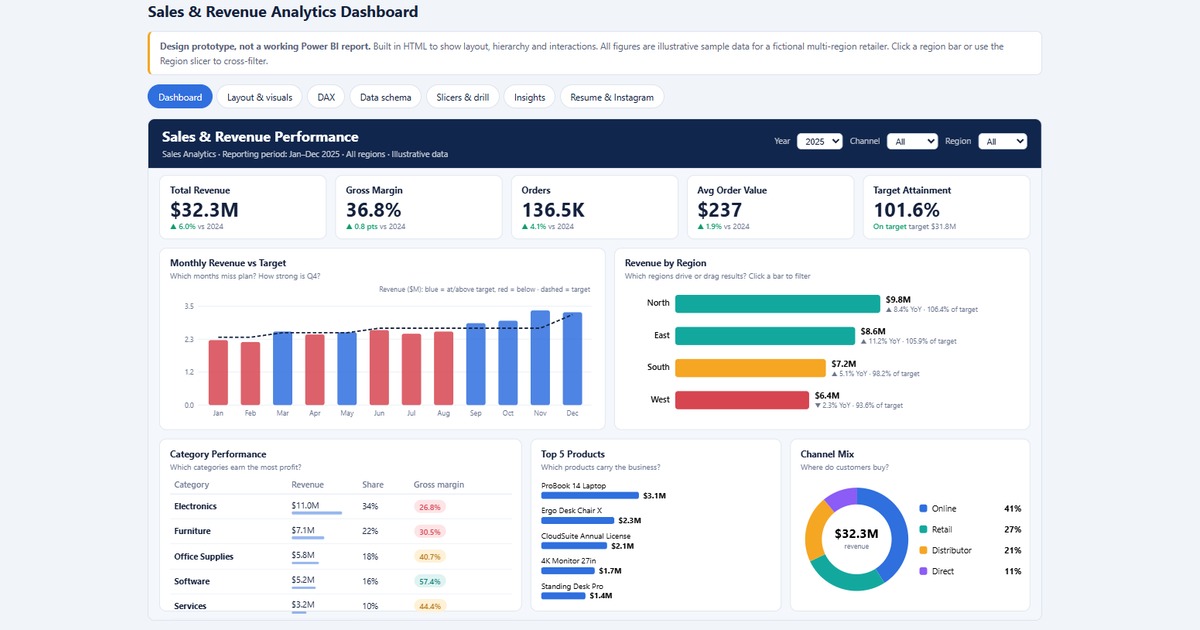Click the Office Supplies row label
1200x630 pixels.
coord(204,556)
